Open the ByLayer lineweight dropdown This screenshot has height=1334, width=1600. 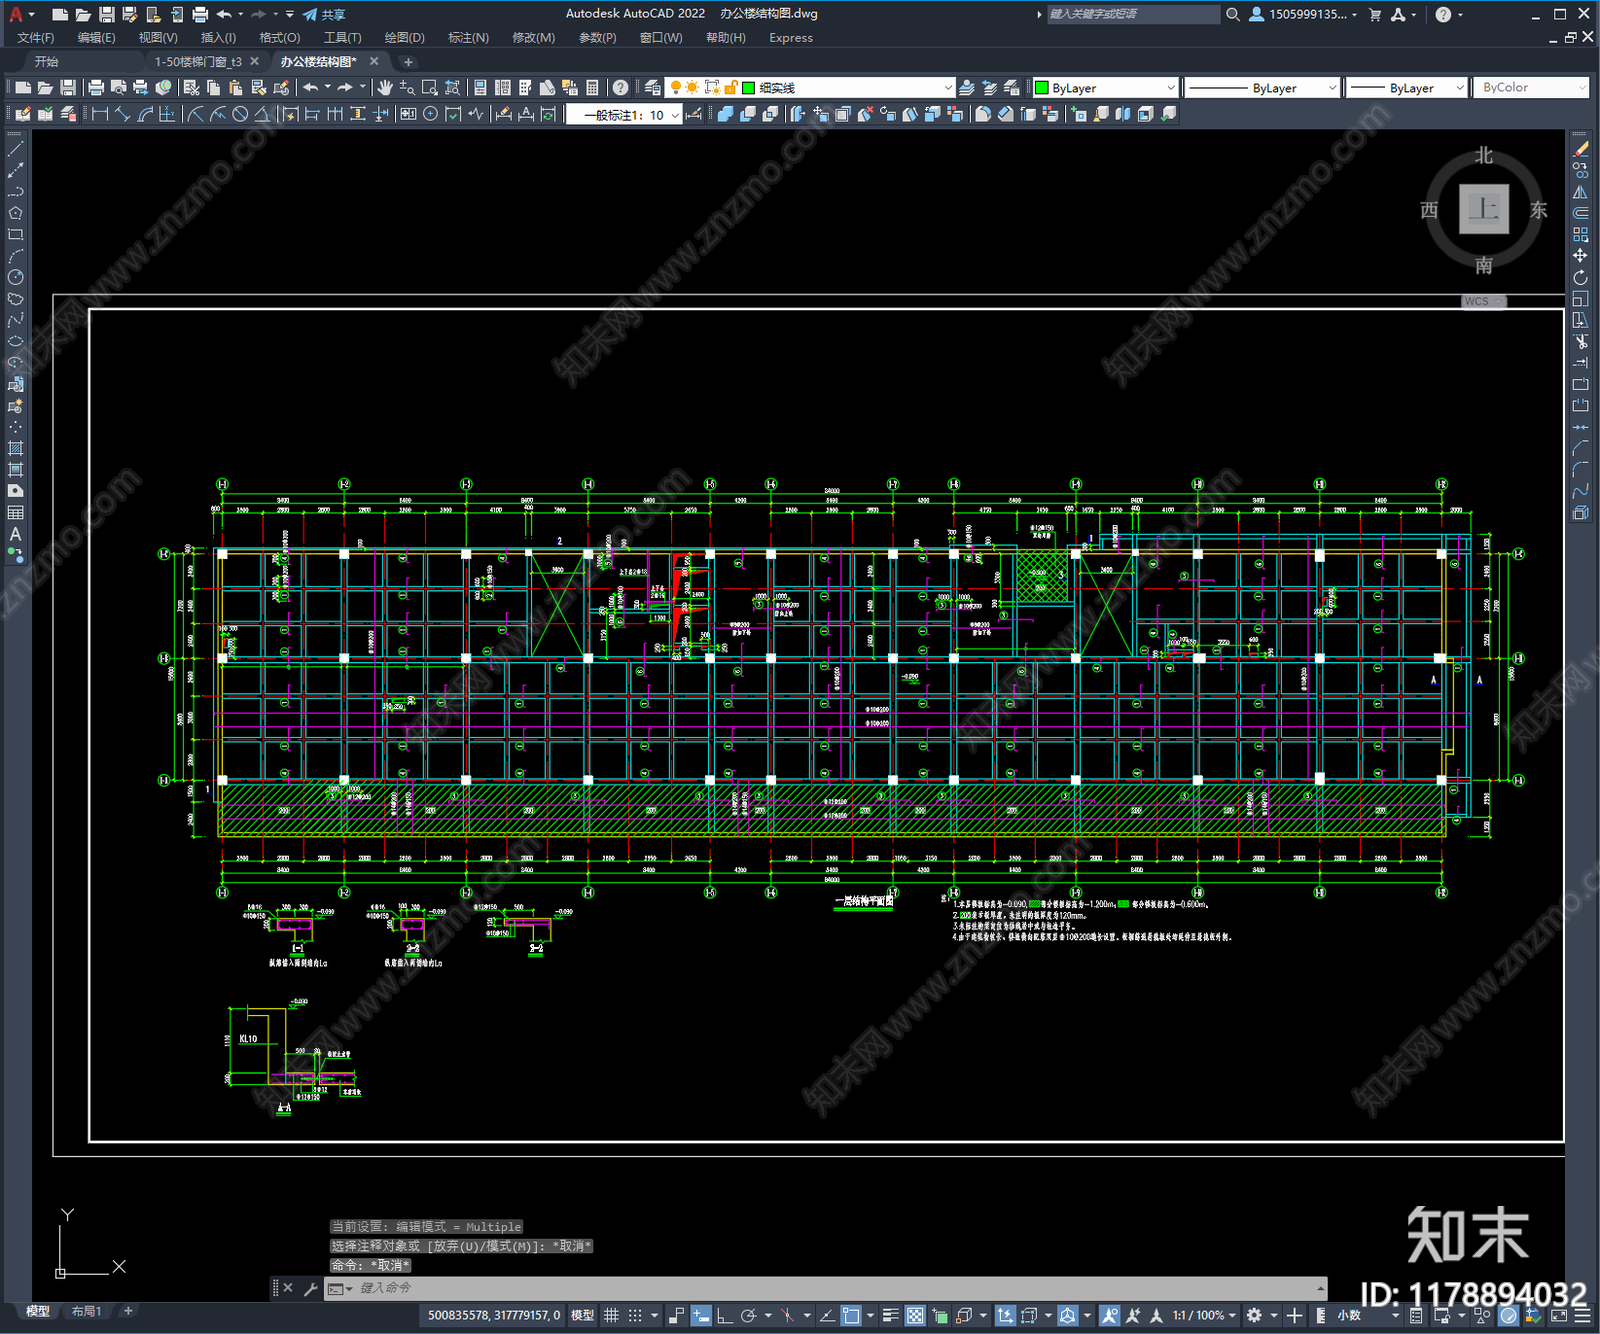pos(1407,88)
